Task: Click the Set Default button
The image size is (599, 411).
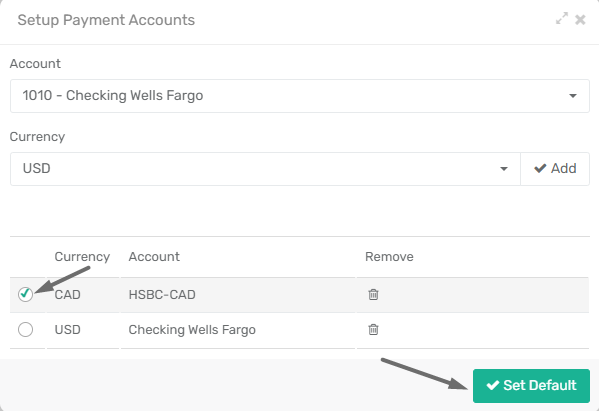Action: tap(531, 386)
